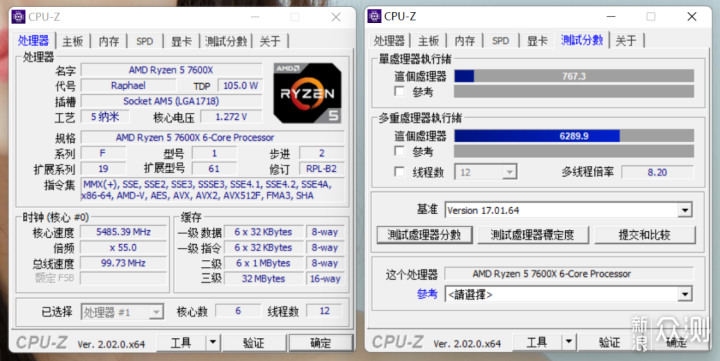Open the 參考 <請選擇> processor dropdown

pyautogui.click(x=568, y=294)
